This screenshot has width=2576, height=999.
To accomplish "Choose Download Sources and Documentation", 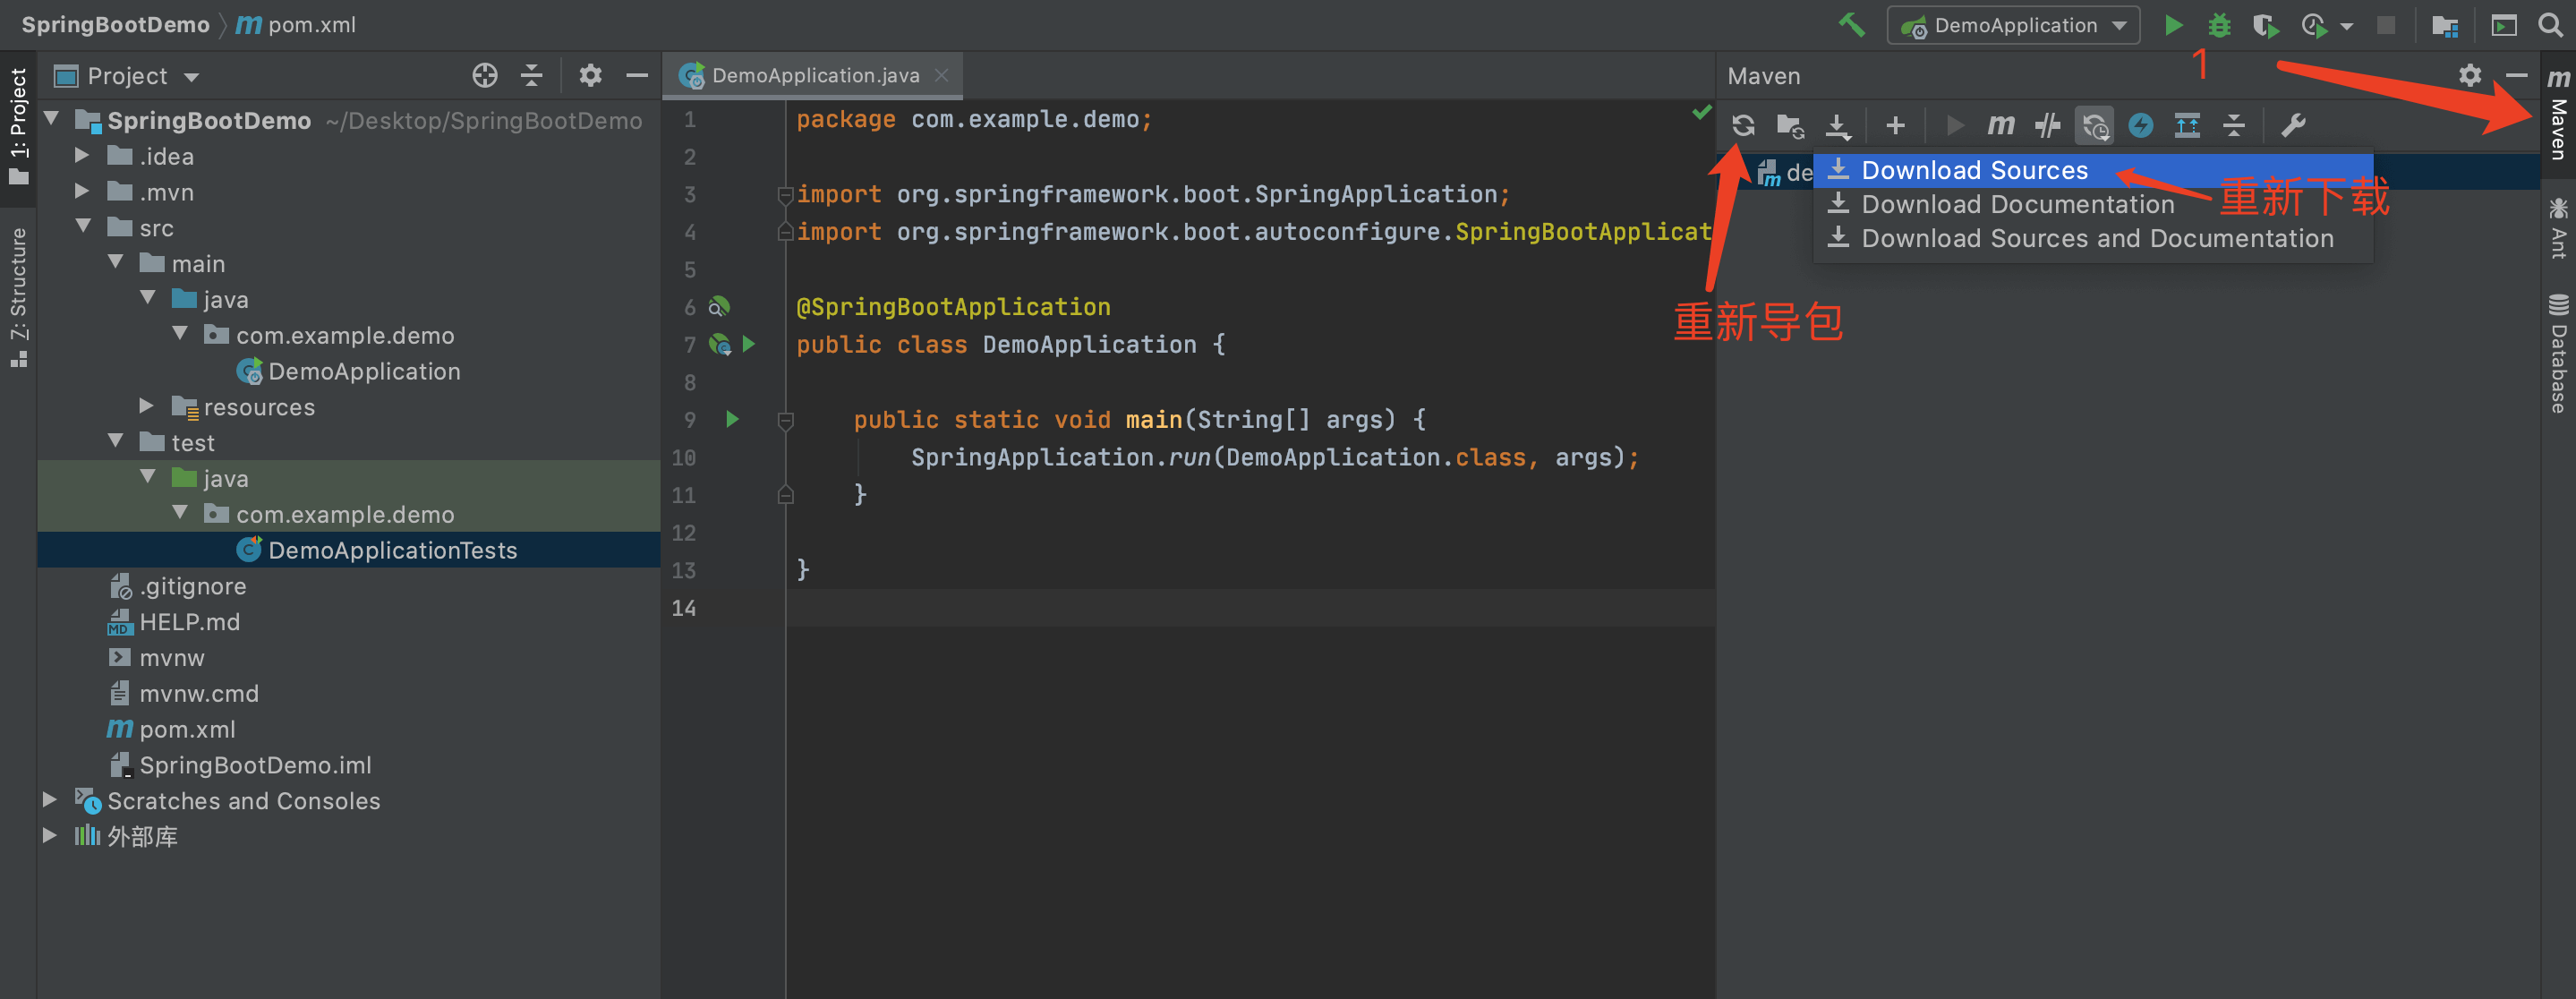I will (2092, 238).
